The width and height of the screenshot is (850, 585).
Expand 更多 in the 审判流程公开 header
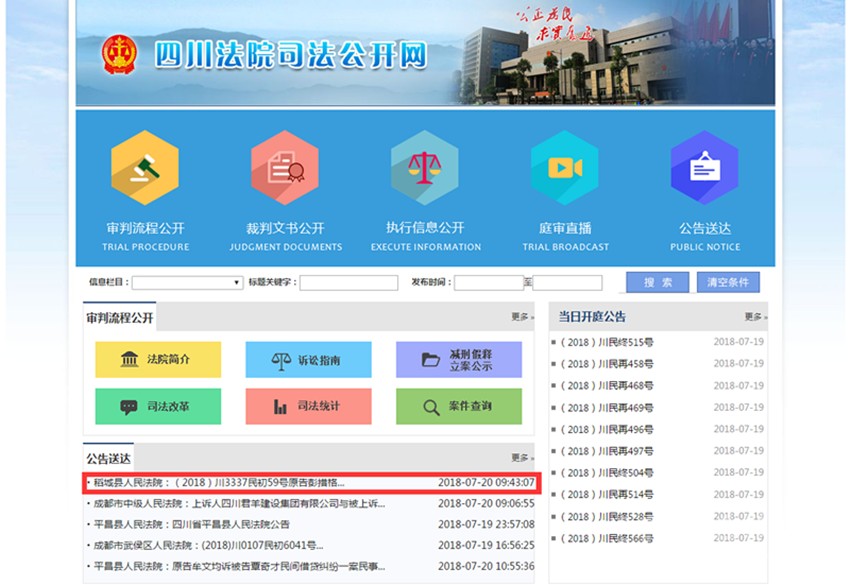521,317
